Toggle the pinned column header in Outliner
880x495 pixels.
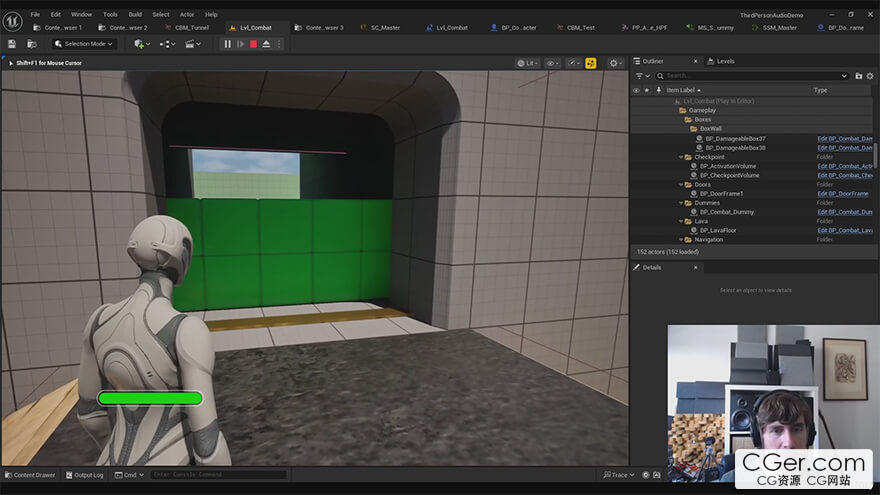646,90
